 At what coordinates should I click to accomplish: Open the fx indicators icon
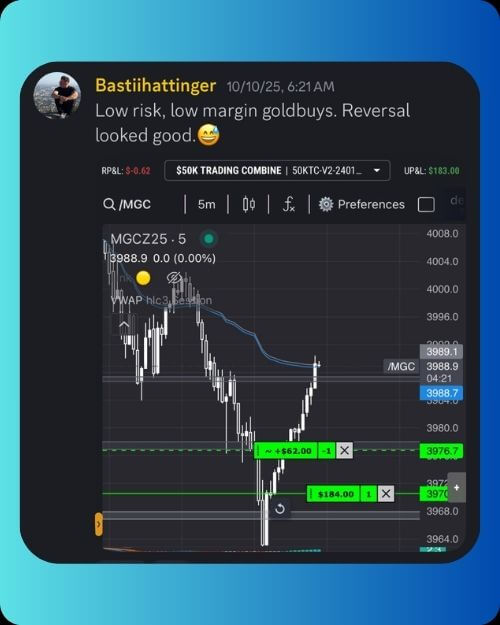pos(289,204)
